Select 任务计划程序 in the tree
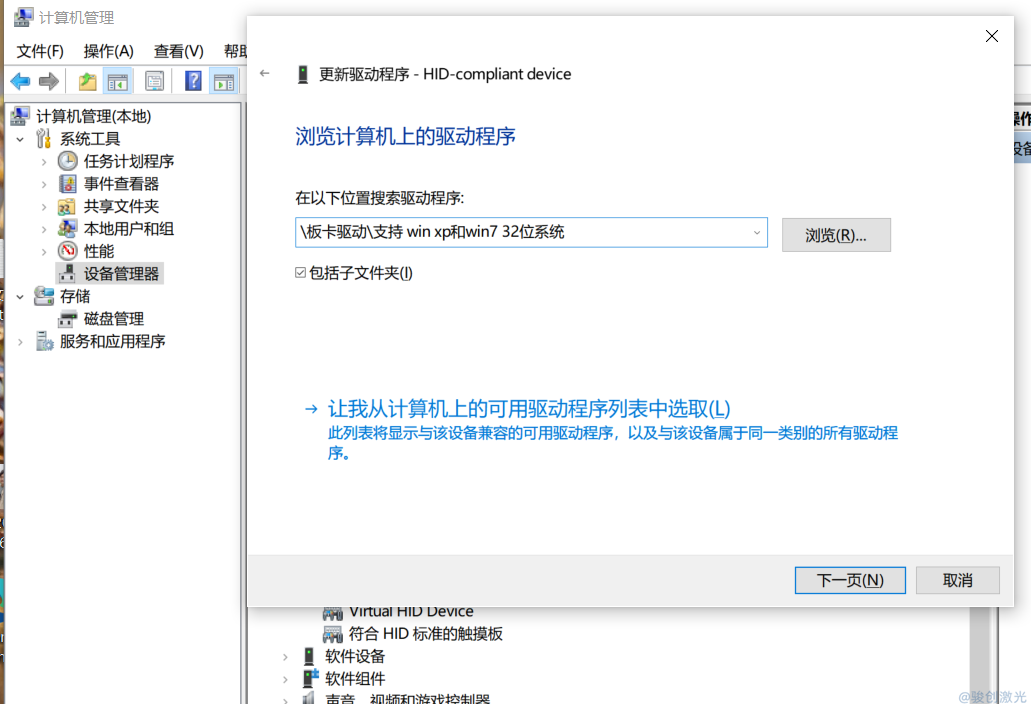 pyautogui.click(x=129, y=161)
